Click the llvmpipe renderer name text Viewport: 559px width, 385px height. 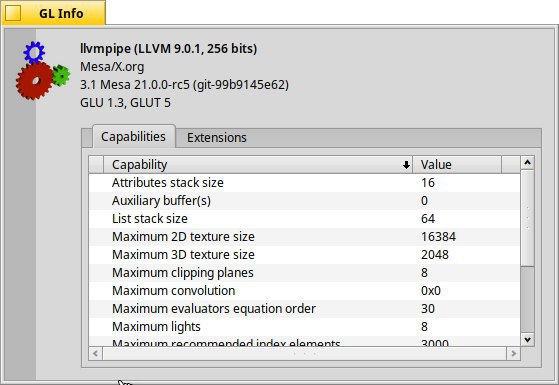168,48
